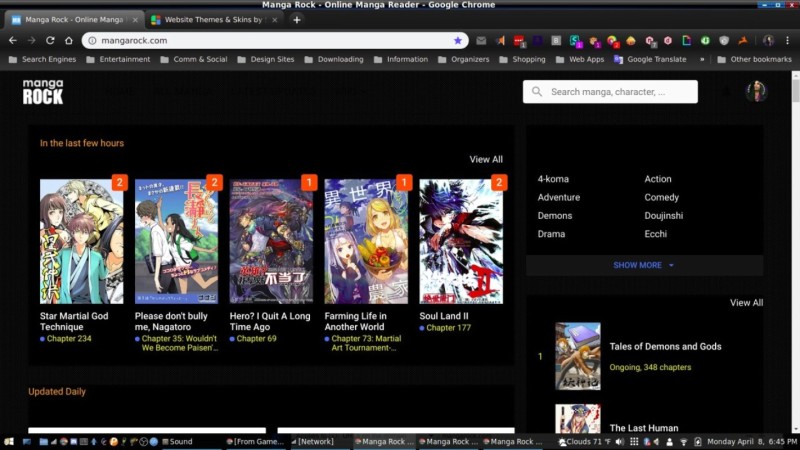This screenshot has width=800, height=450.
Task: Open the Adventure genre
Action: (558, 197)
